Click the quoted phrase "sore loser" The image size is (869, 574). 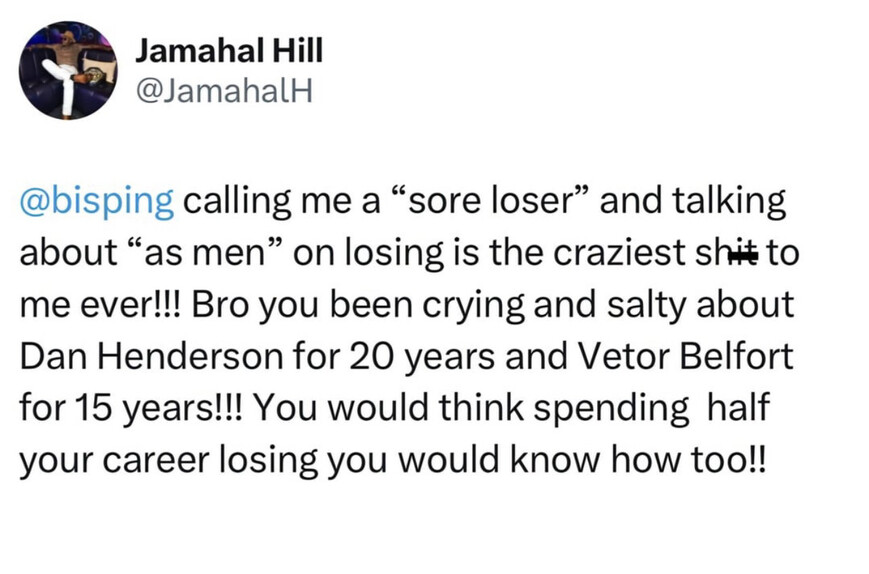489,200
